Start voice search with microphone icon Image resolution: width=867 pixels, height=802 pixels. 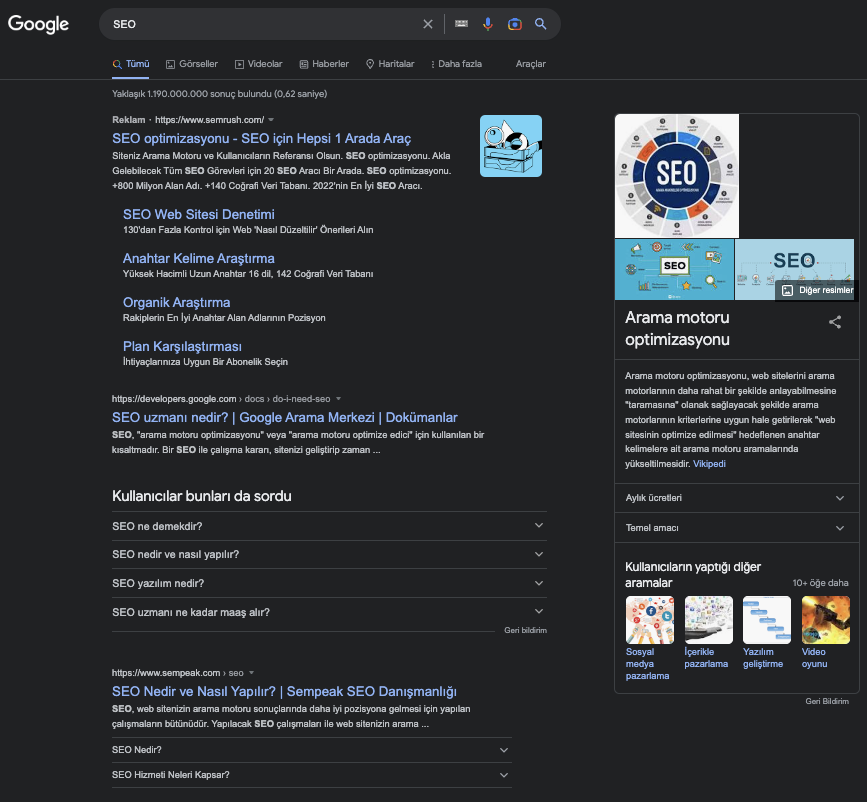click(488, 24)
